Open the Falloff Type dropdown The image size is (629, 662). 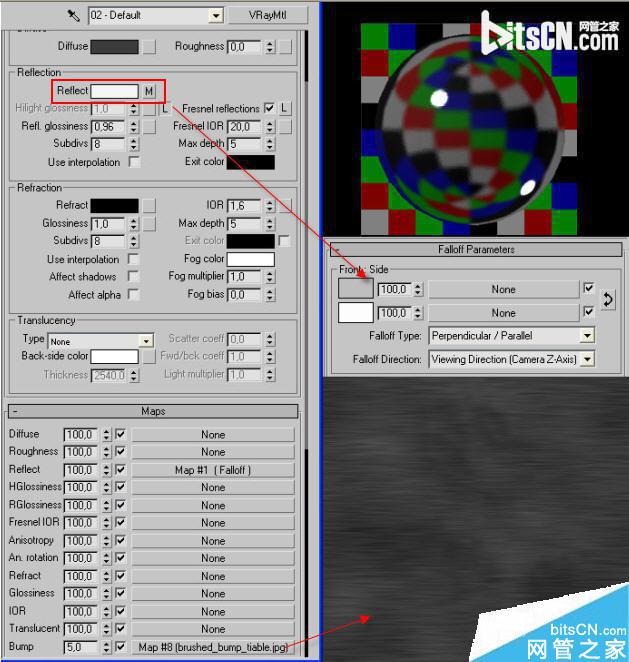coord(587,336)
